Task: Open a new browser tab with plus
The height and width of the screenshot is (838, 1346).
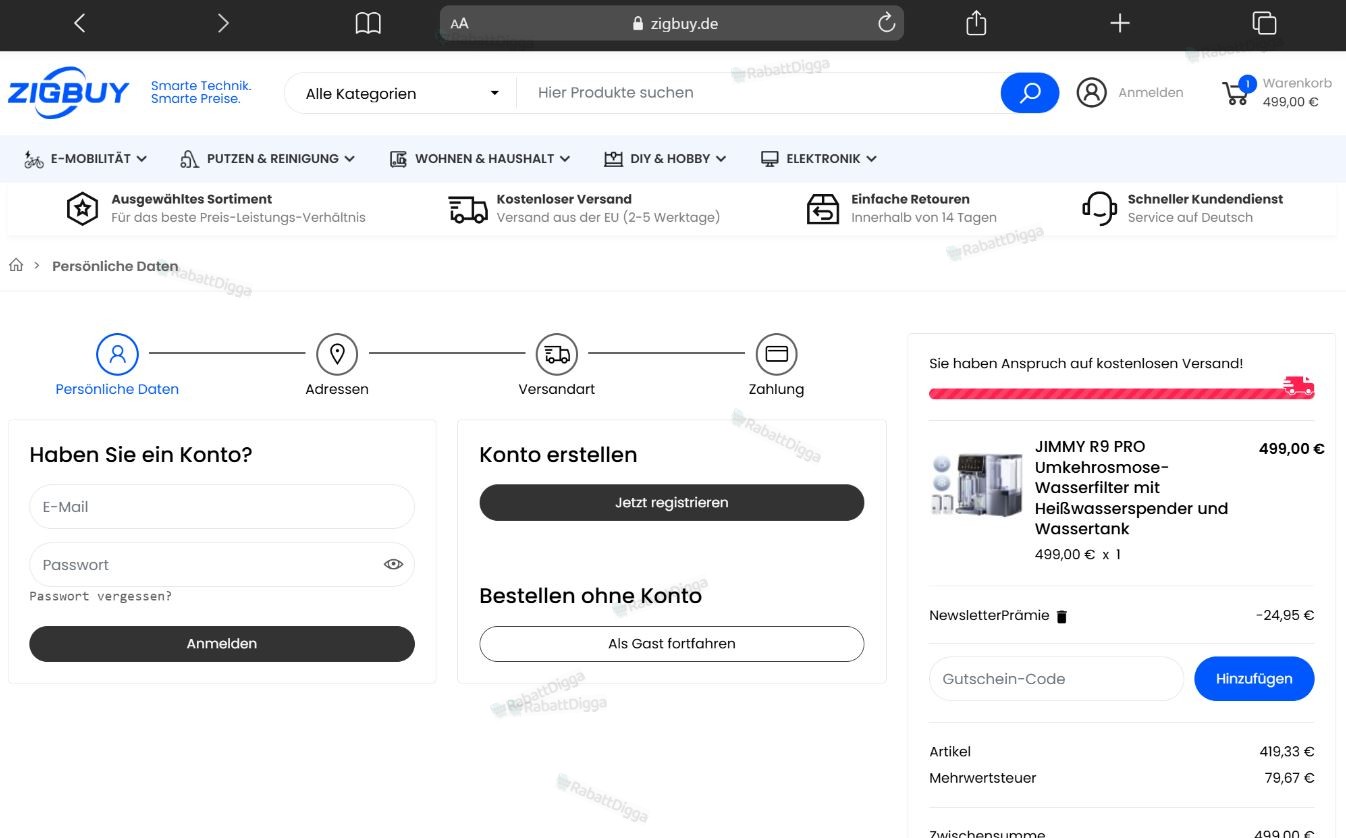Action: 1120,23
